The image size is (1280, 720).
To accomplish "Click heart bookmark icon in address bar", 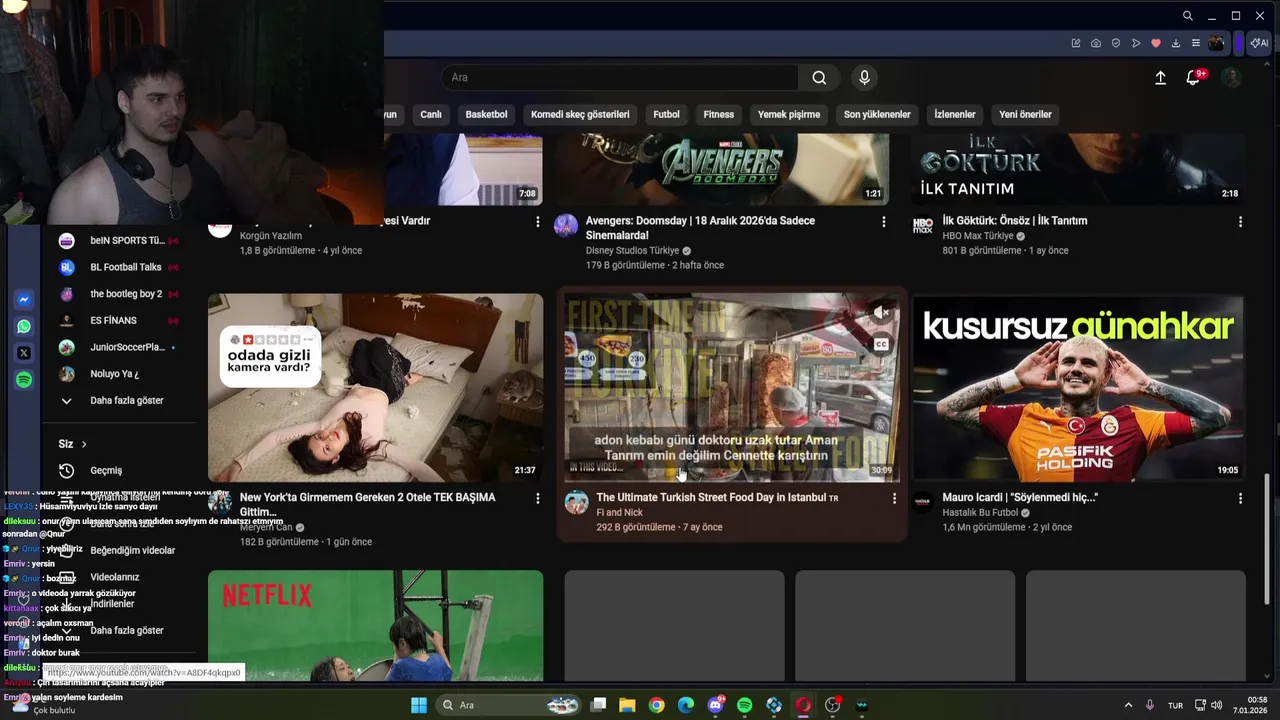I will point(1156,43).
